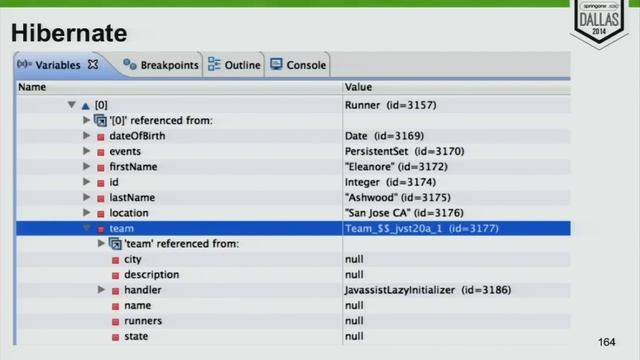Expand the dateOfBirth field
640x360 pixels.
[x=86, y=135]
